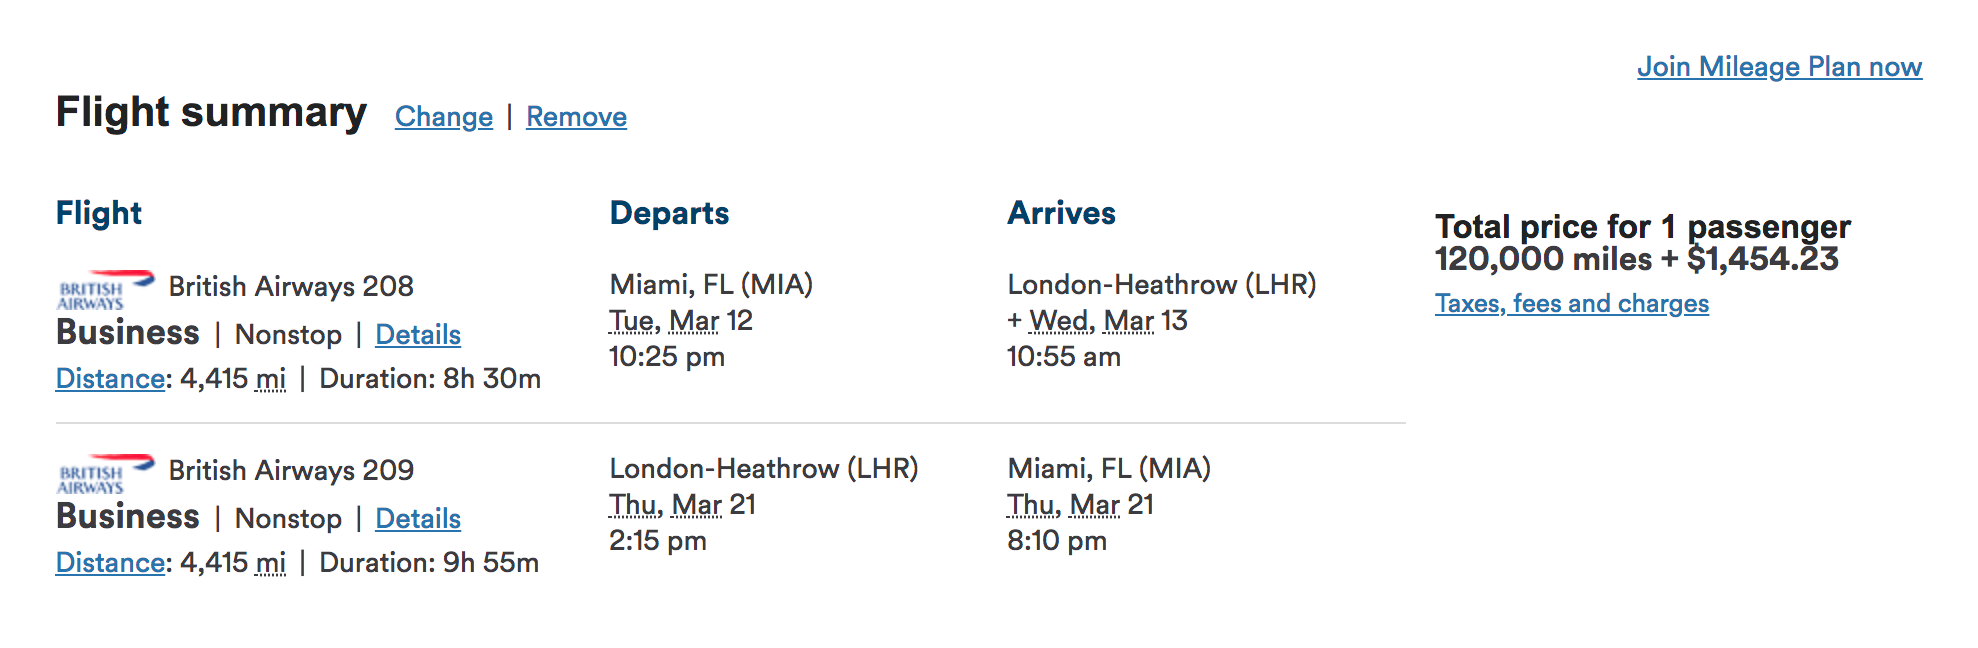Open Join Mileage Plan now link

pos(1778,67)
